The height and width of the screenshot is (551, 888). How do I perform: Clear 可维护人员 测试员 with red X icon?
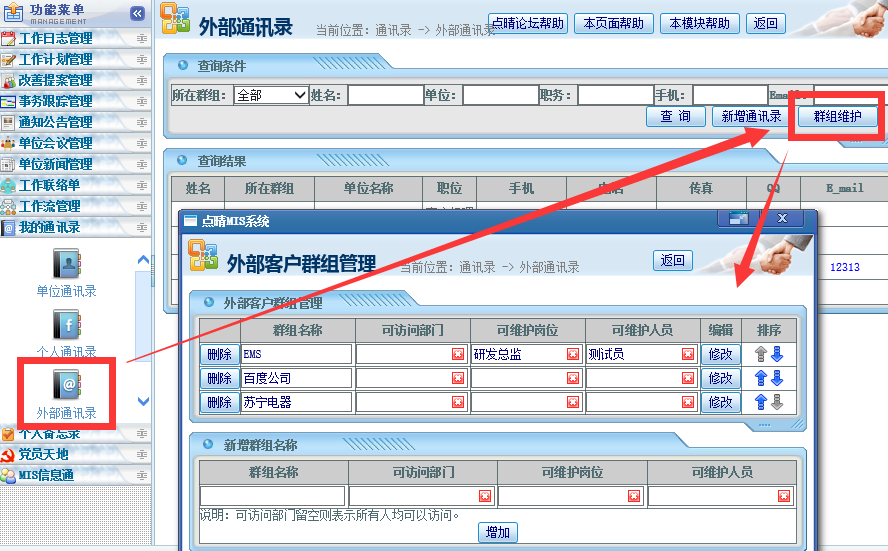tap(688, 354)
